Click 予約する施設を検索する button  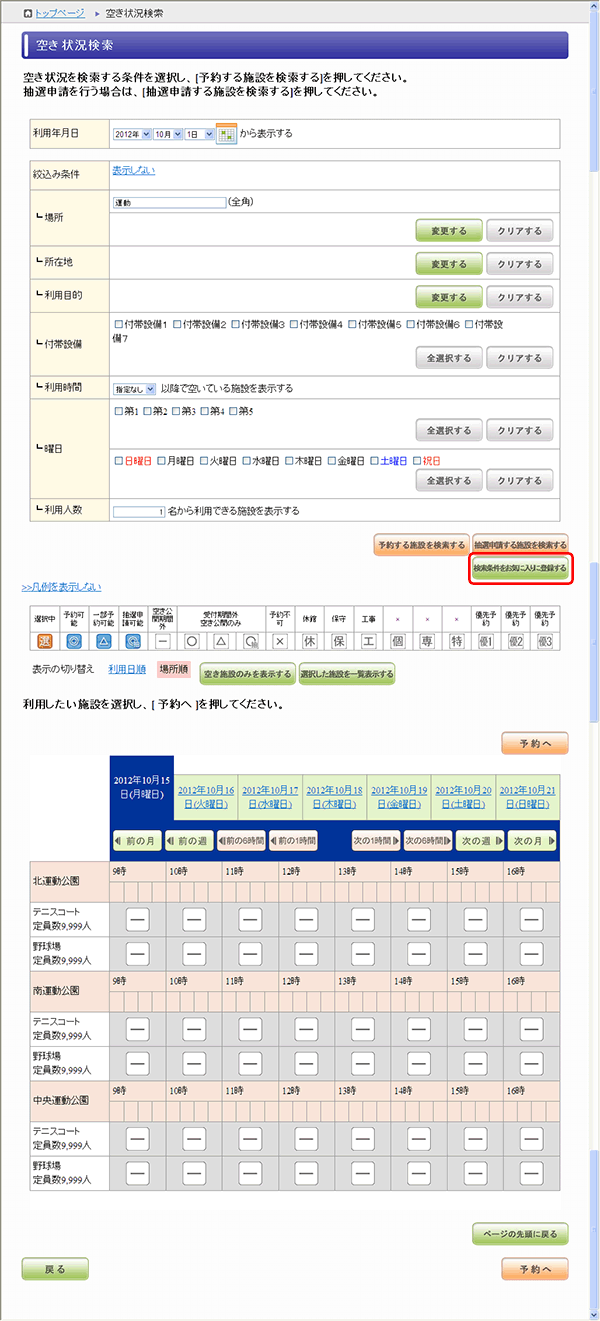(421, 545)
